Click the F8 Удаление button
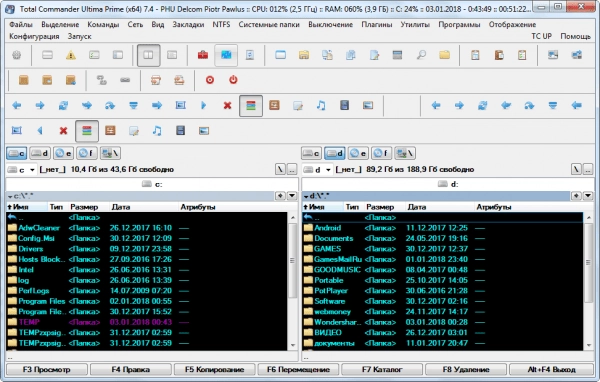The image size is (600, 382). [x=466, y=369]
